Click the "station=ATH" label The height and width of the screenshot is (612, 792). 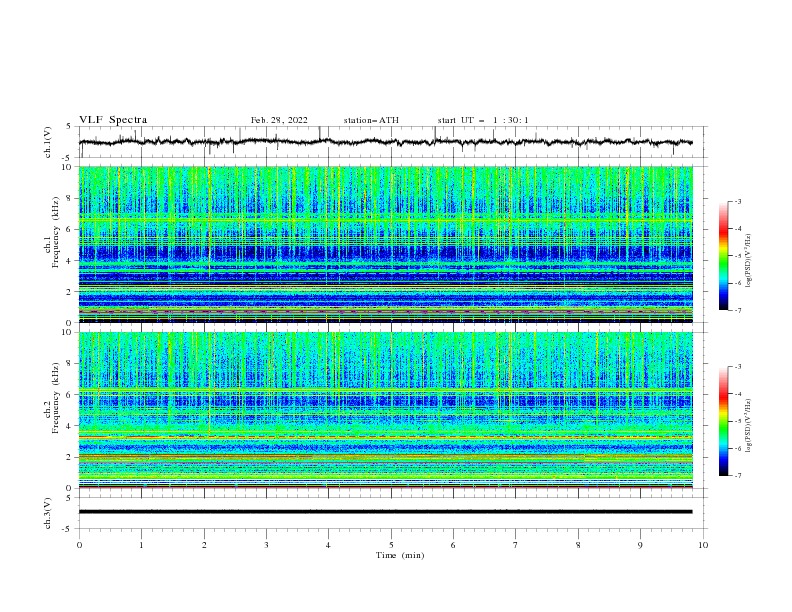[371, 120]
